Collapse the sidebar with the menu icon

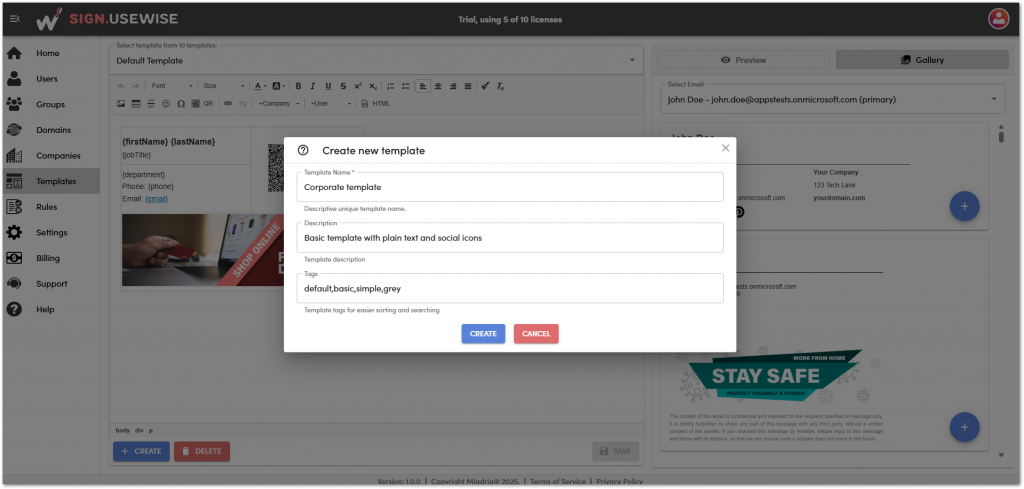(x=14, y=18)
